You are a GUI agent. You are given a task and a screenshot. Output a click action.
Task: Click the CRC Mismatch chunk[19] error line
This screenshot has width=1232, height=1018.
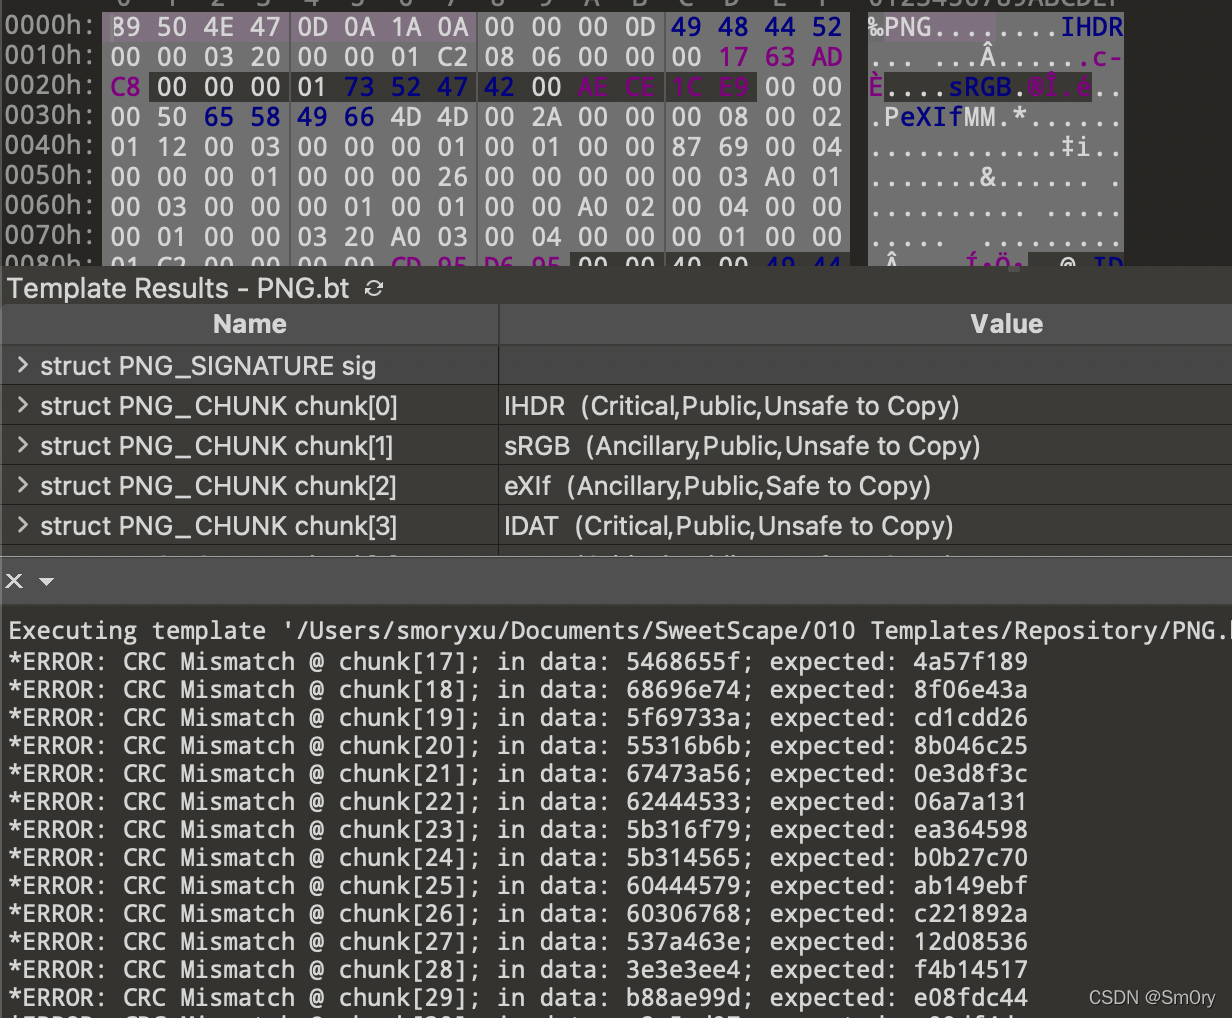click(518, 718)
